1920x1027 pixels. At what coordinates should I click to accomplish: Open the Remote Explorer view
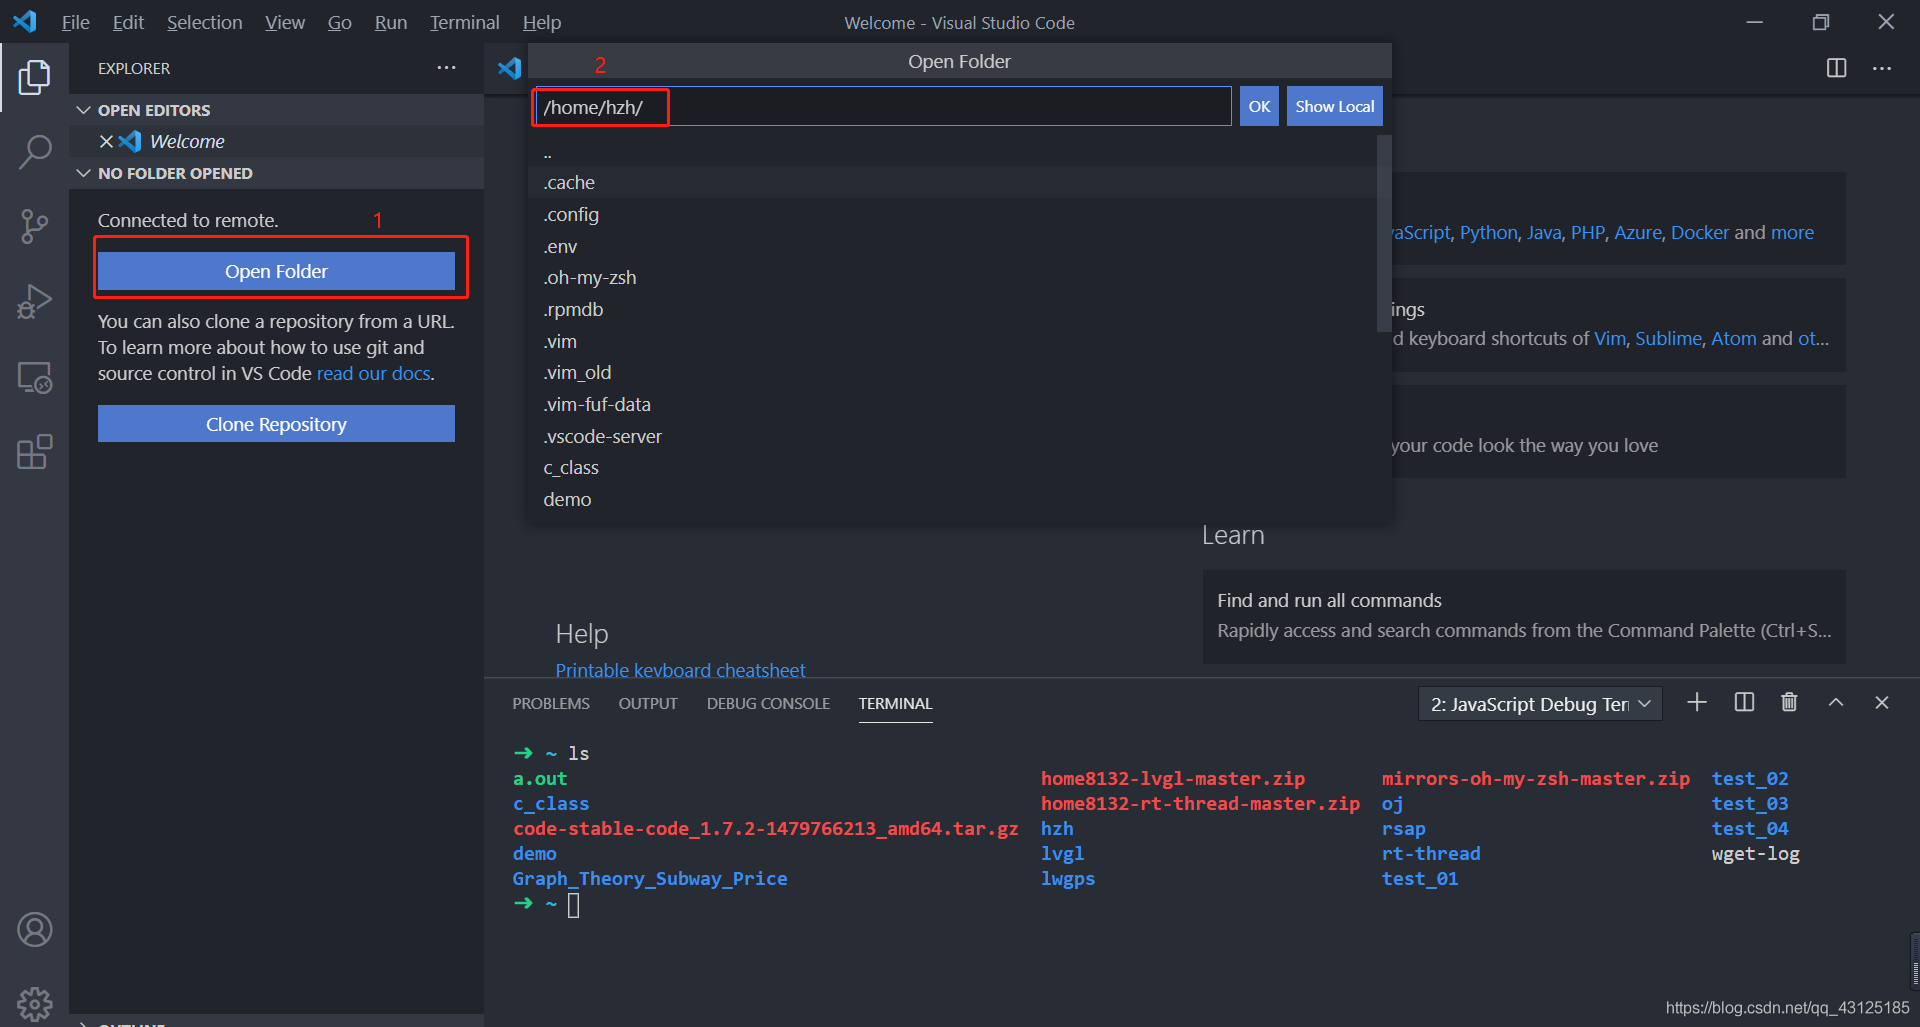coord(34,378)
